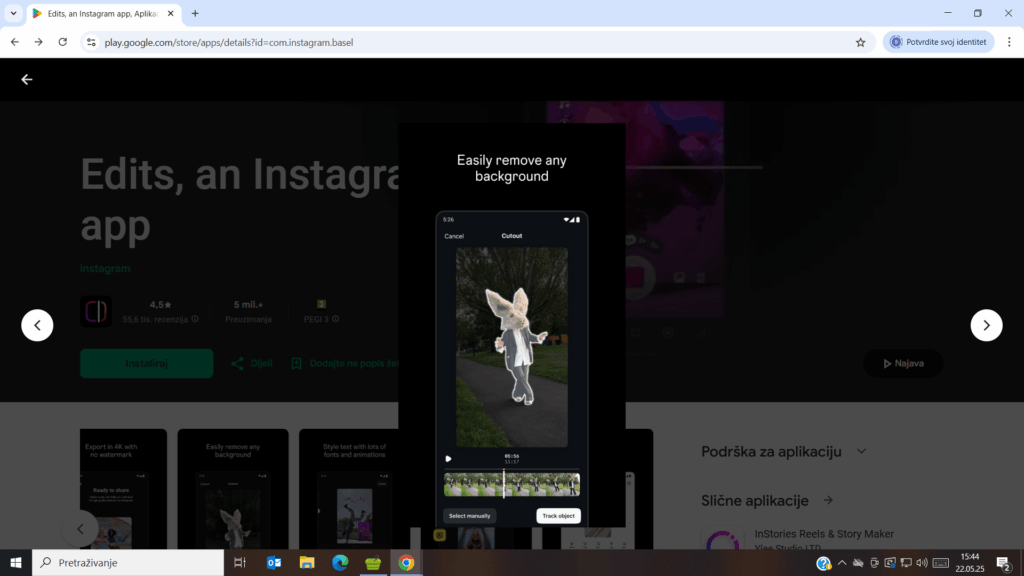Show hidden system tray icons
Image resolution: width=1024 pixels, height=576 pixels.
(842, 563)
